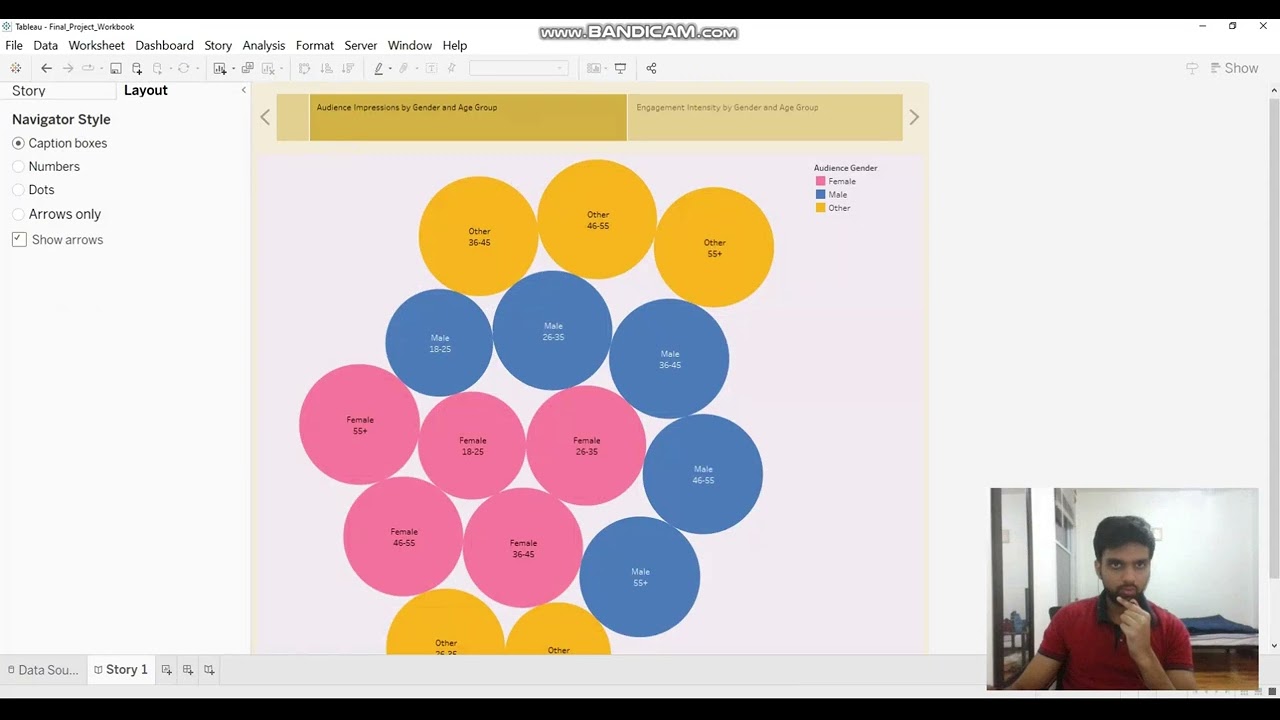Screen dimensions: 1280x720
Task: Open the Analysis menu
Action: [264, 45]
